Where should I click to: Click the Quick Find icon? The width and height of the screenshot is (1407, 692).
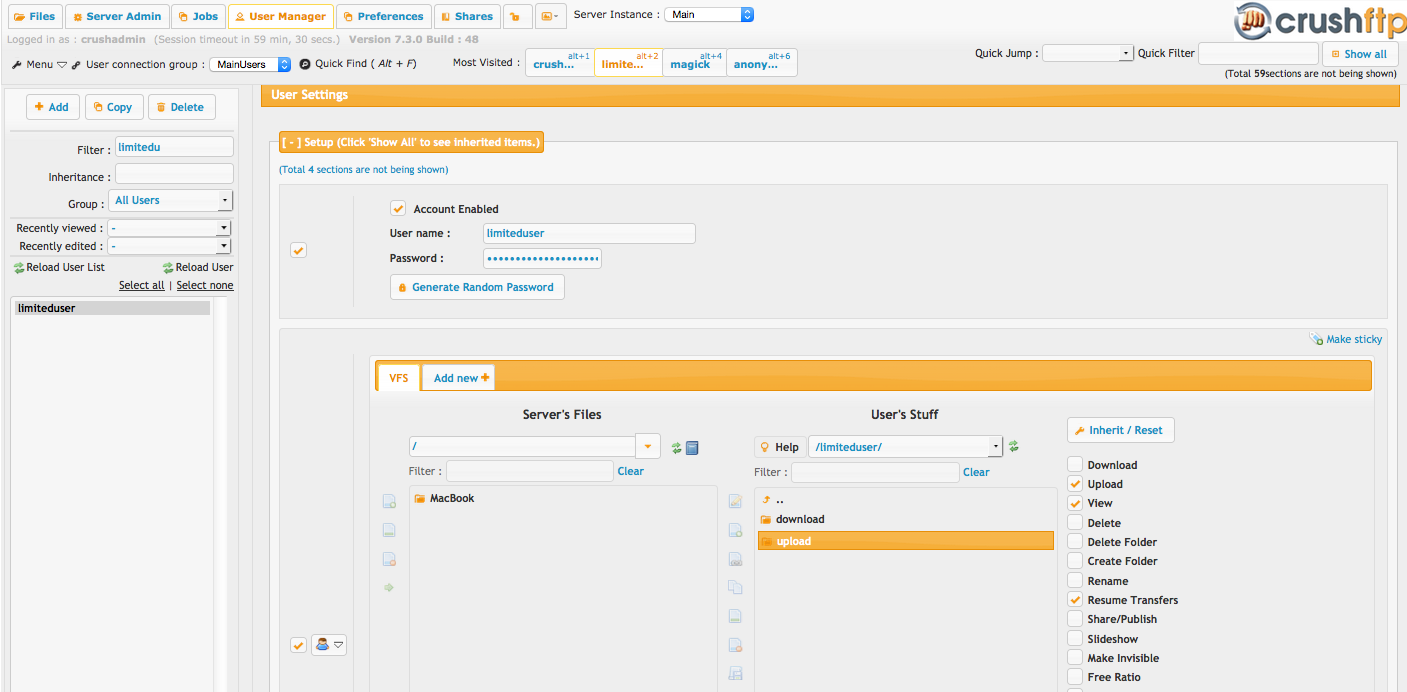(x=305, y=64)
